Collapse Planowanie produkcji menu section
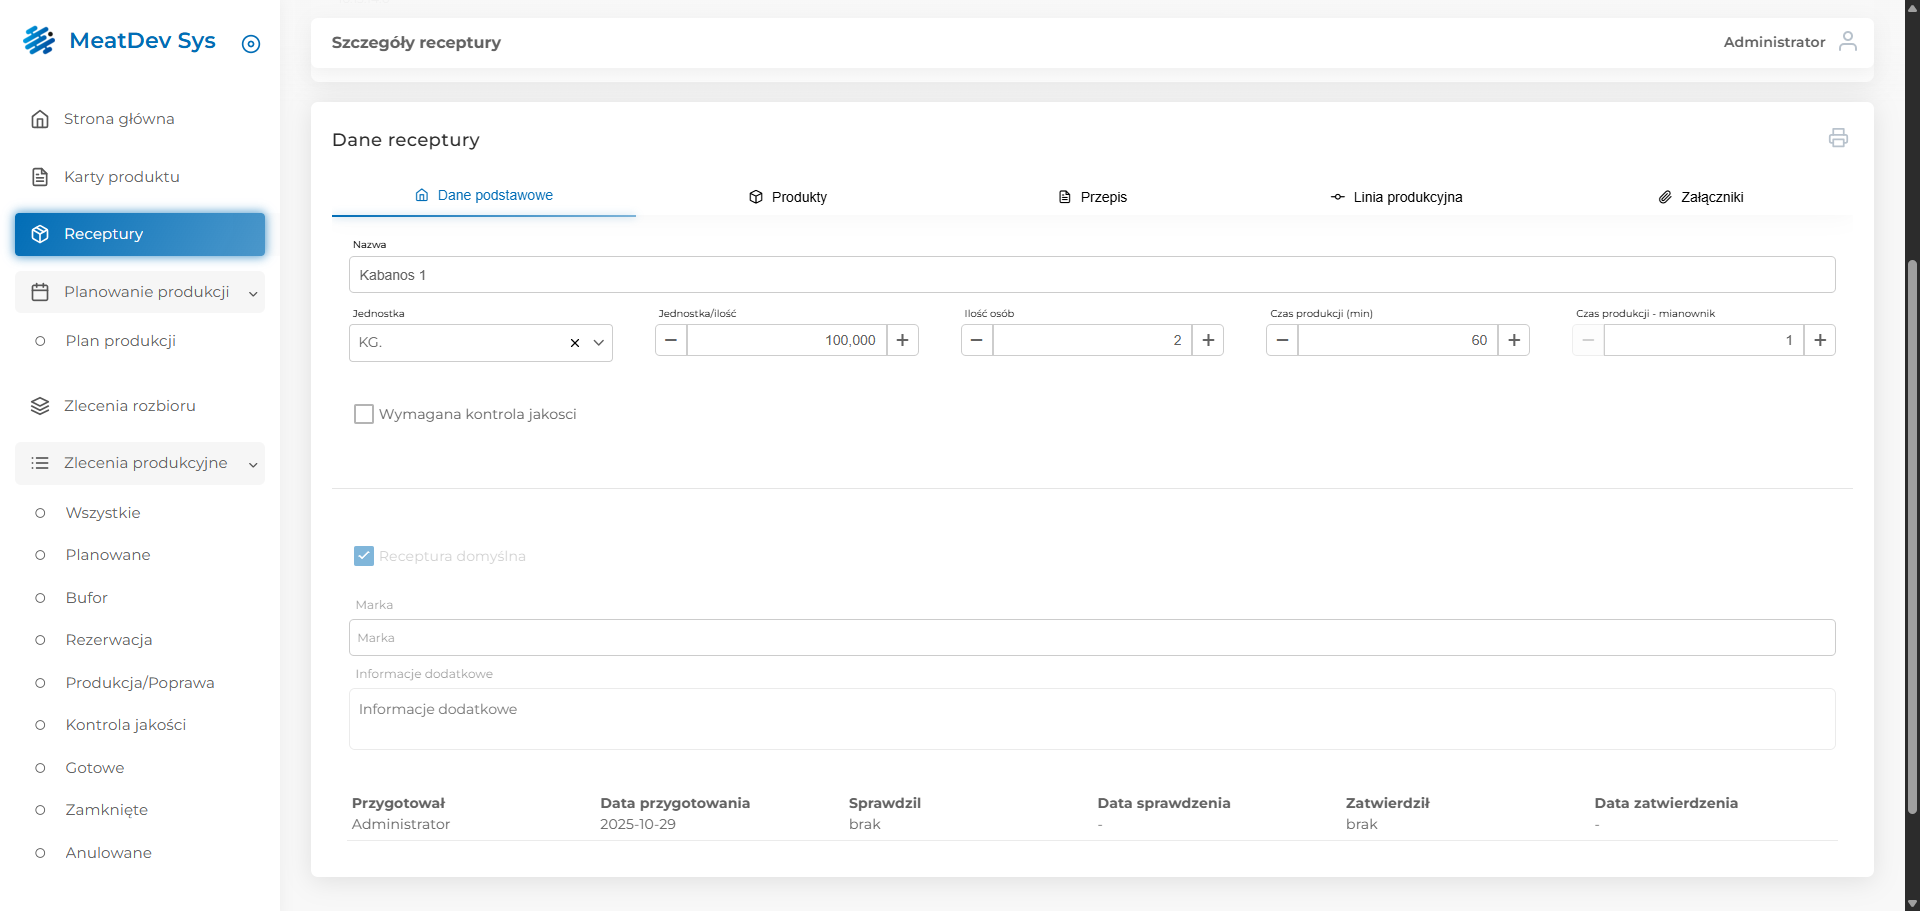 tap(253, 293)
